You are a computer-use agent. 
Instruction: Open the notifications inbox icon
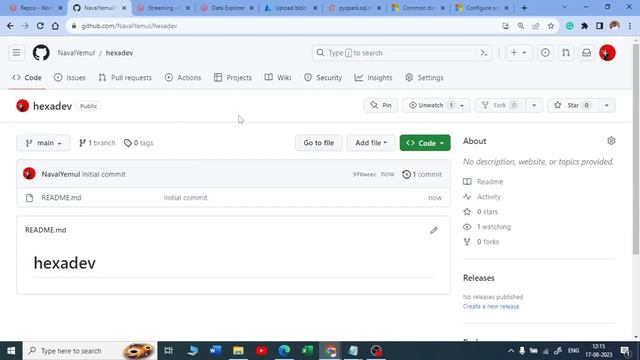click(x=587, y=53)
